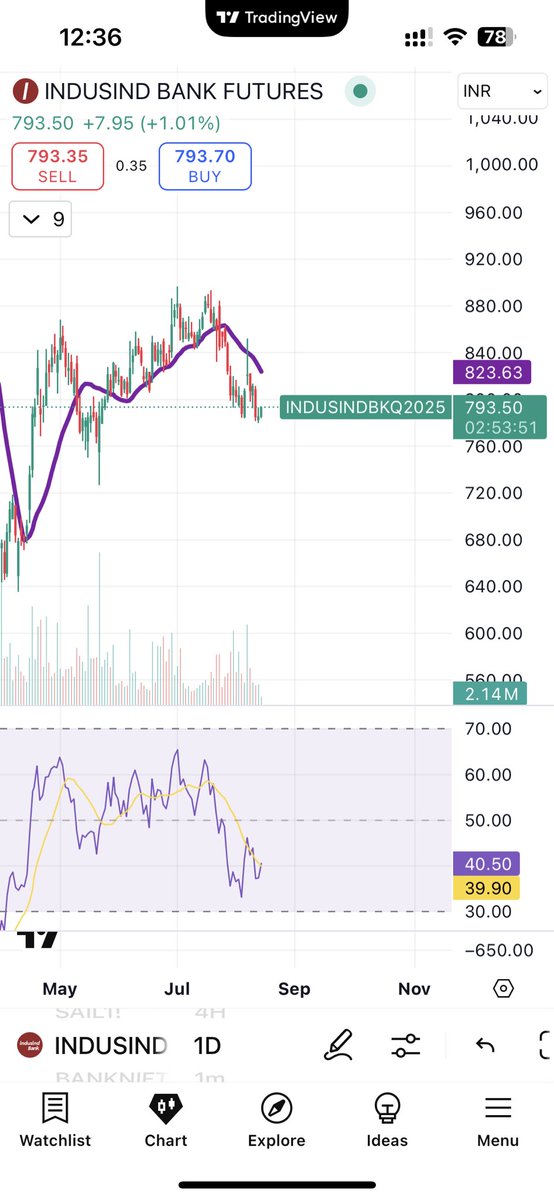This screenshot has width=554, height=1200.
Task: Tap the cellular signal icon in status bar
Action: click(417, 38)
